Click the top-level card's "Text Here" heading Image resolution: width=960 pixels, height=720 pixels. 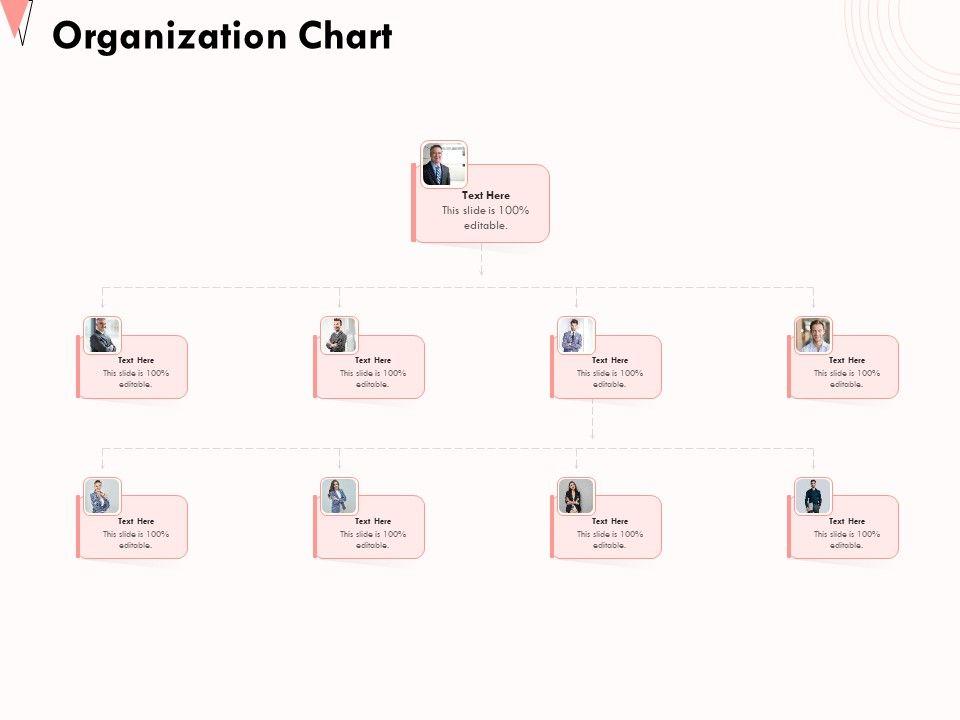[x=486, y=196]
